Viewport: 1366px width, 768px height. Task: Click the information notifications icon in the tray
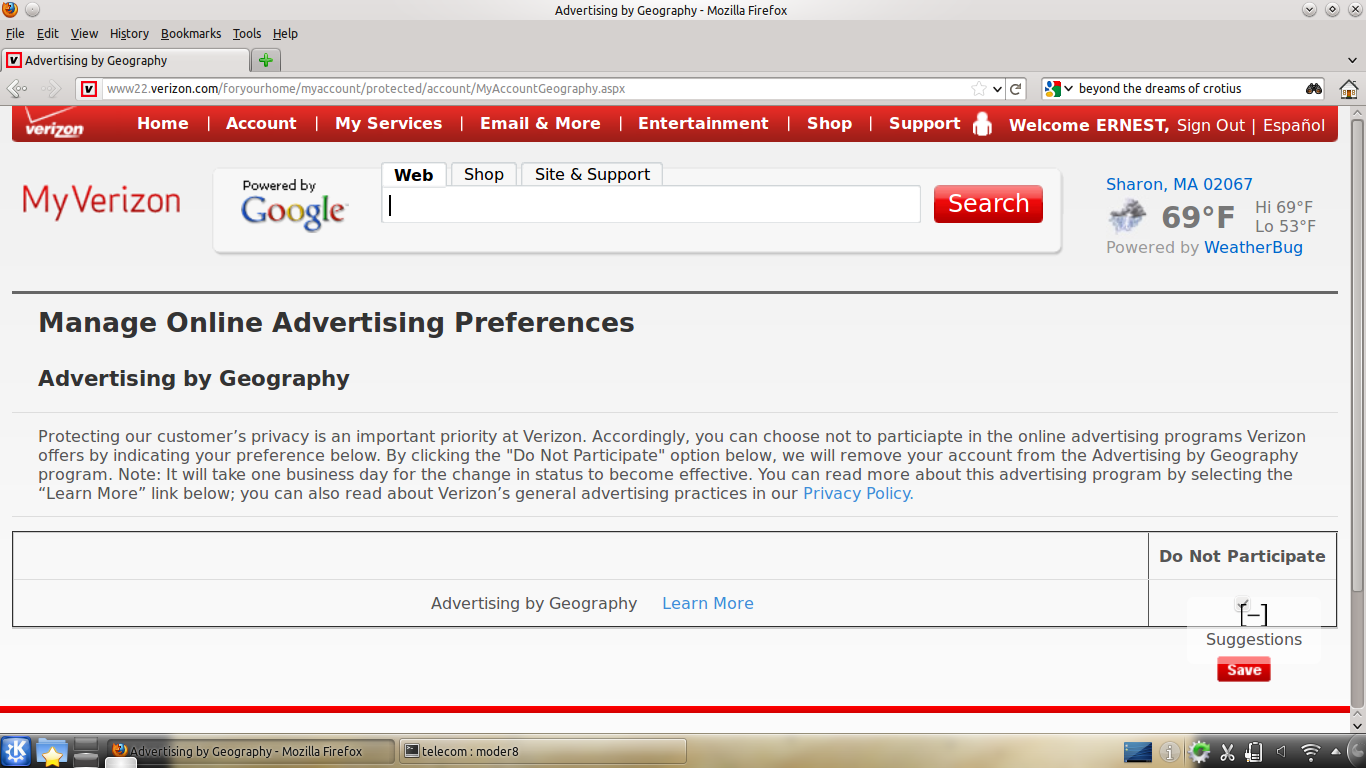pyautogui.click(x=1169, y=751)
